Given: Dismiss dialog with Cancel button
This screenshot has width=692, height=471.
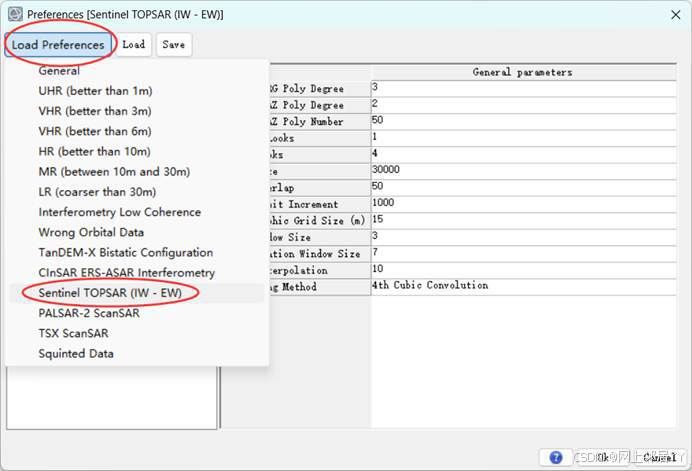Looking at the screenshot, I should click(x=660, y=457).
